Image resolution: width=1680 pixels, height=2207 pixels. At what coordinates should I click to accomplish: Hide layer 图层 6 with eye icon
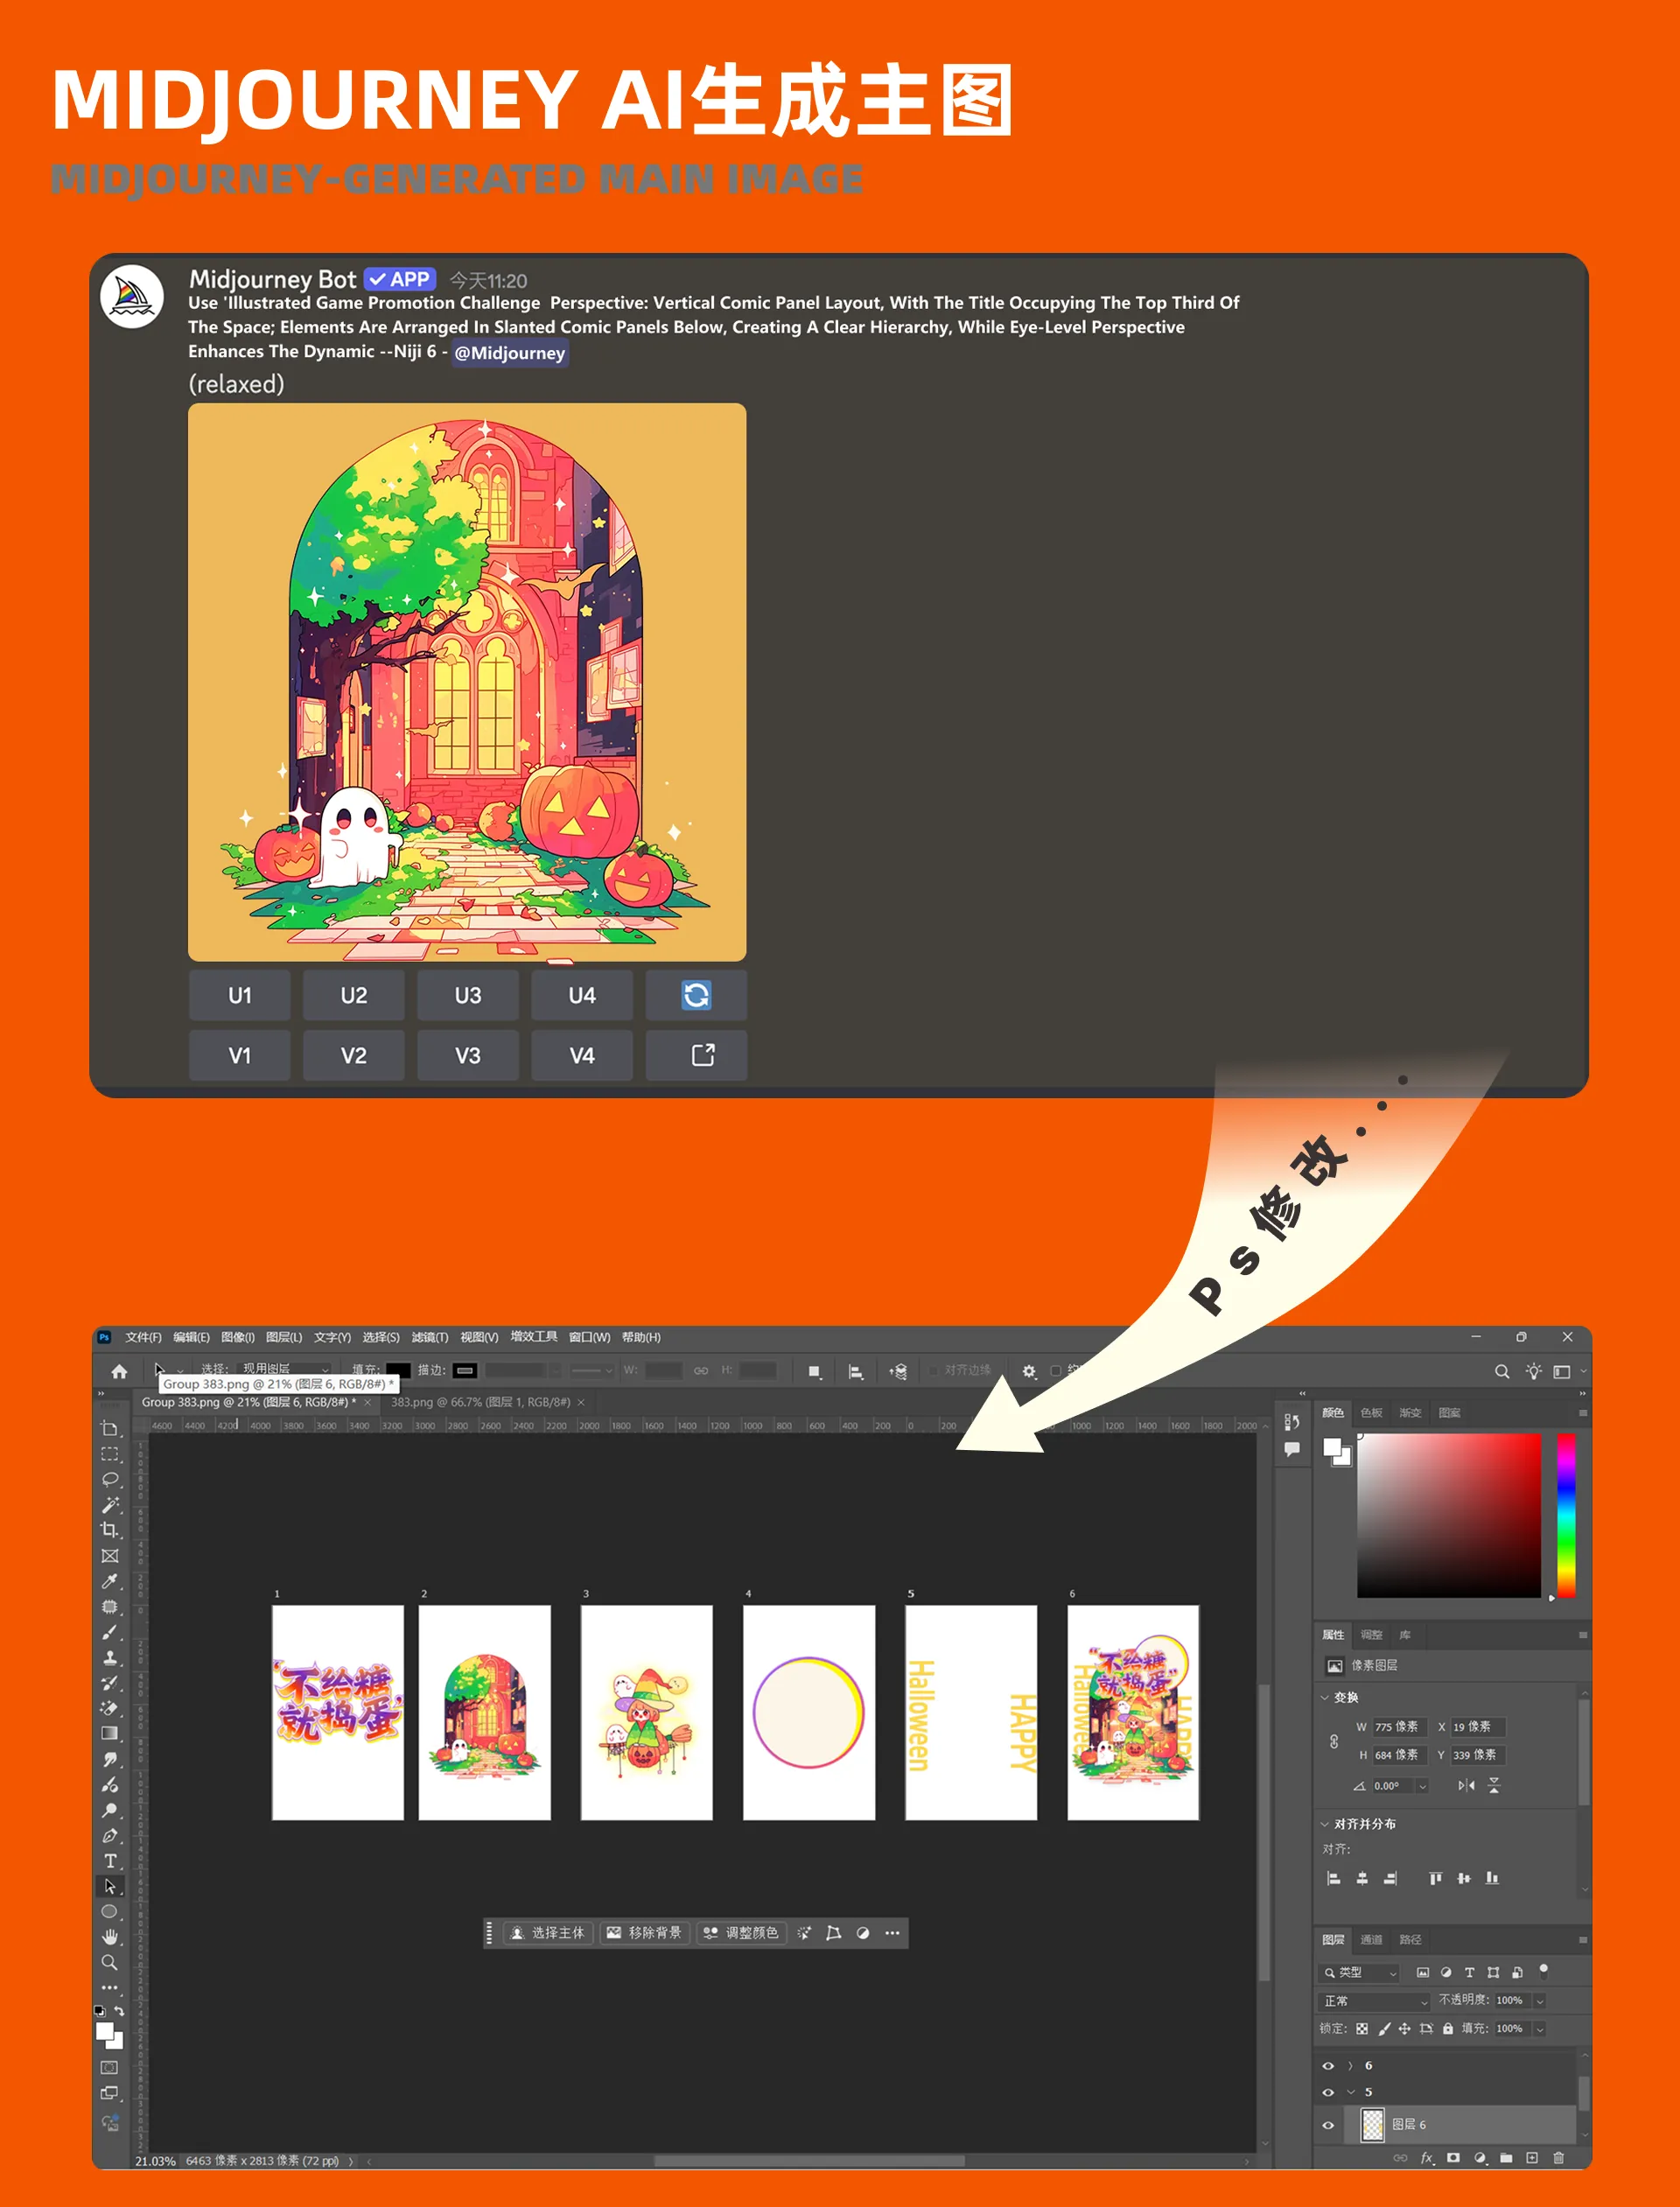point(1328,2125)
